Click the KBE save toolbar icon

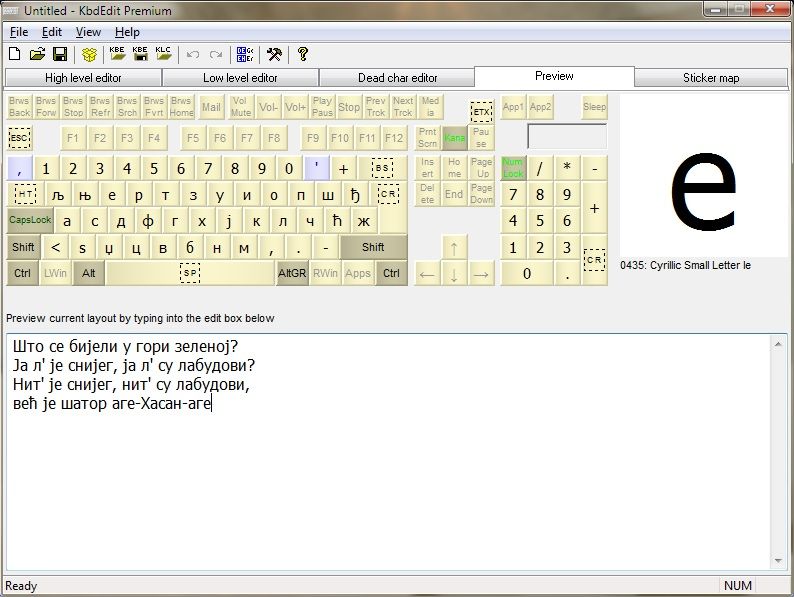pyautogui.click(x=140, y=54)
